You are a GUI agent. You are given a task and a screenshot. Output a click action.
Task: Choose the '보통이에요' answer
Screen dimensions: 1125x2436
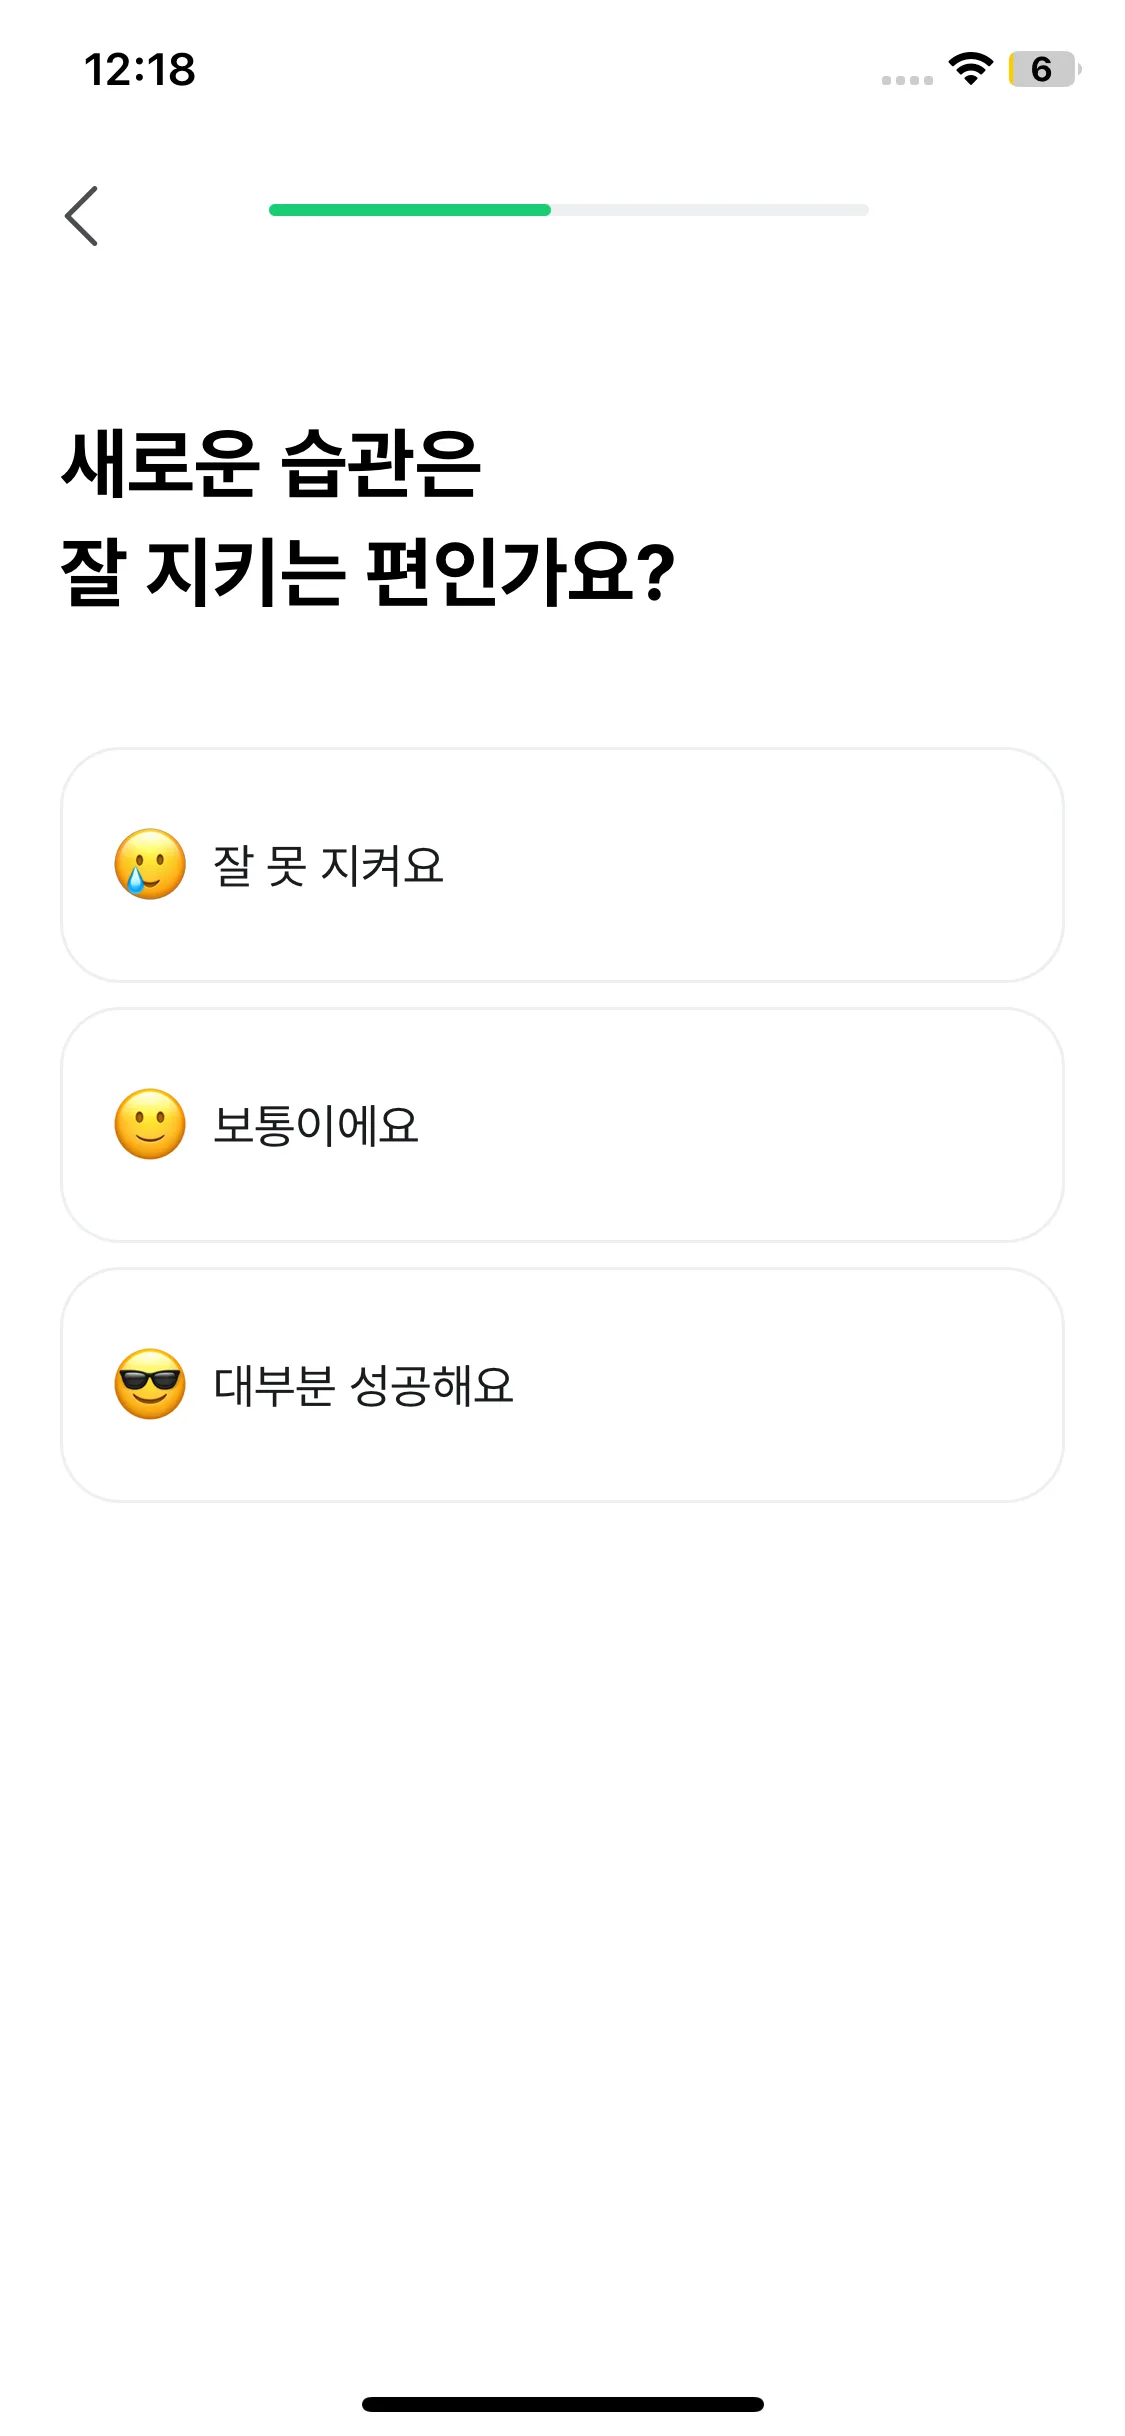pyautogui.click(x=316, y=1126)
